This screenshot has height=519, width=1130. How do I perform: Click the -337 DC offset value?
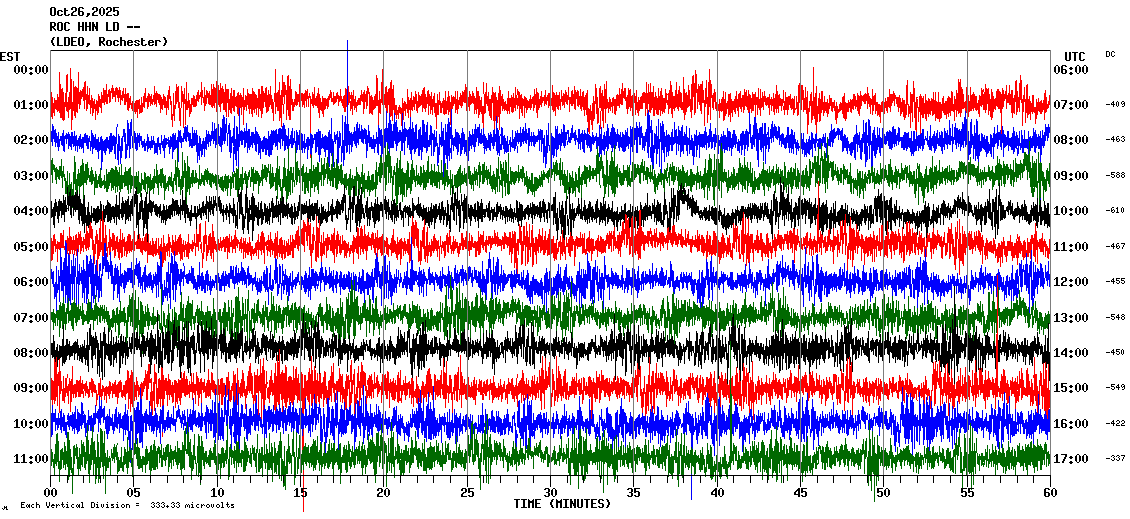1116,459
